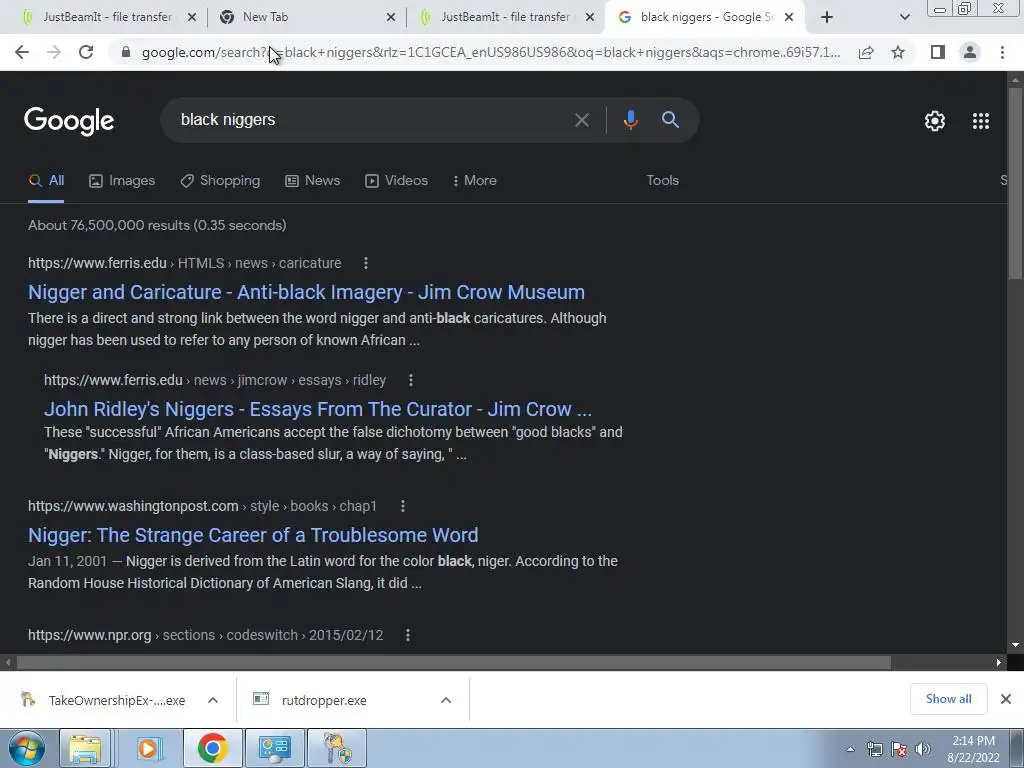Select the All results tab
1024x768 pixels.
point(46,181)
